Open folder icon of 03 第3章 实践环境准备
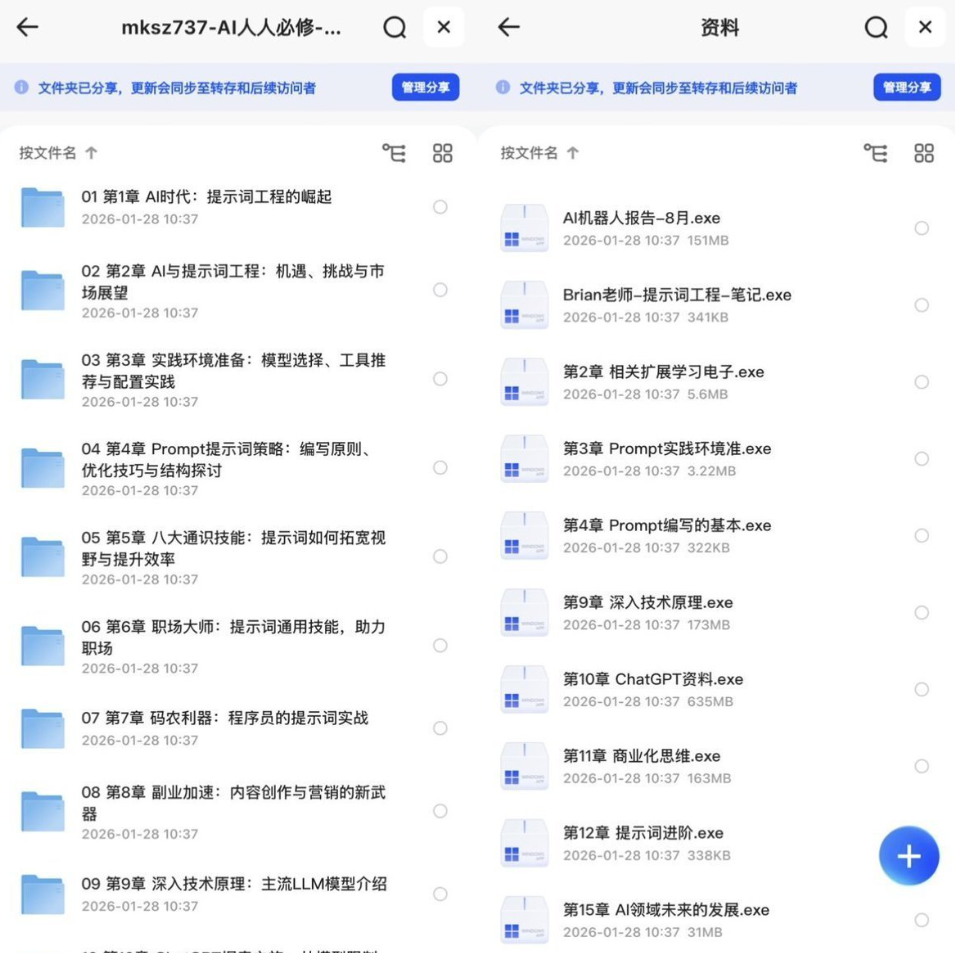Image resolution: width=955 pixels, height=953 pixels. point(43,379)
